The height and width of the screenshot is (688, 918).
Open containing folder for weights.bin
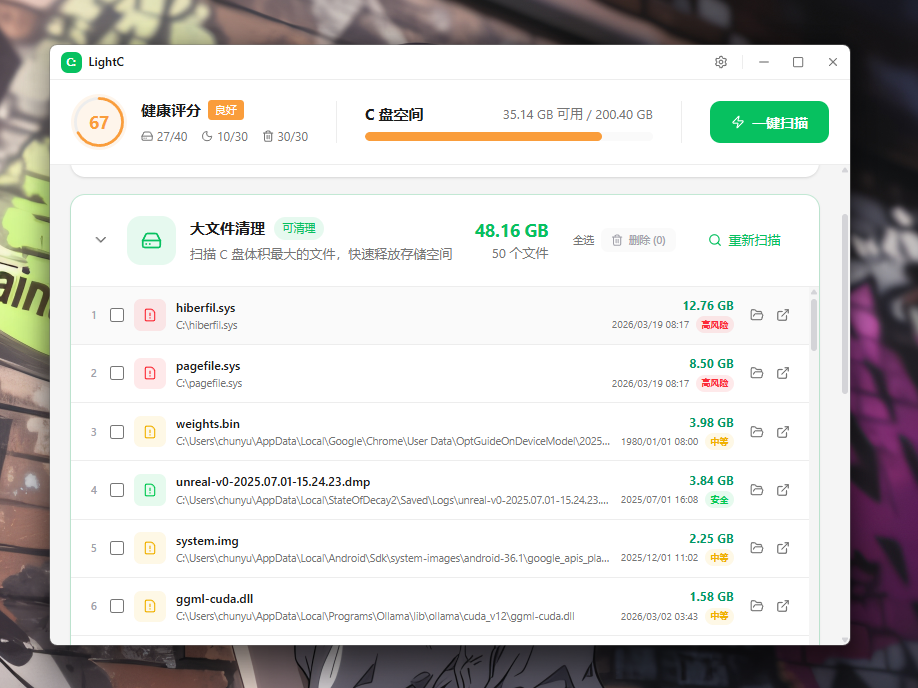click(756, 432)
